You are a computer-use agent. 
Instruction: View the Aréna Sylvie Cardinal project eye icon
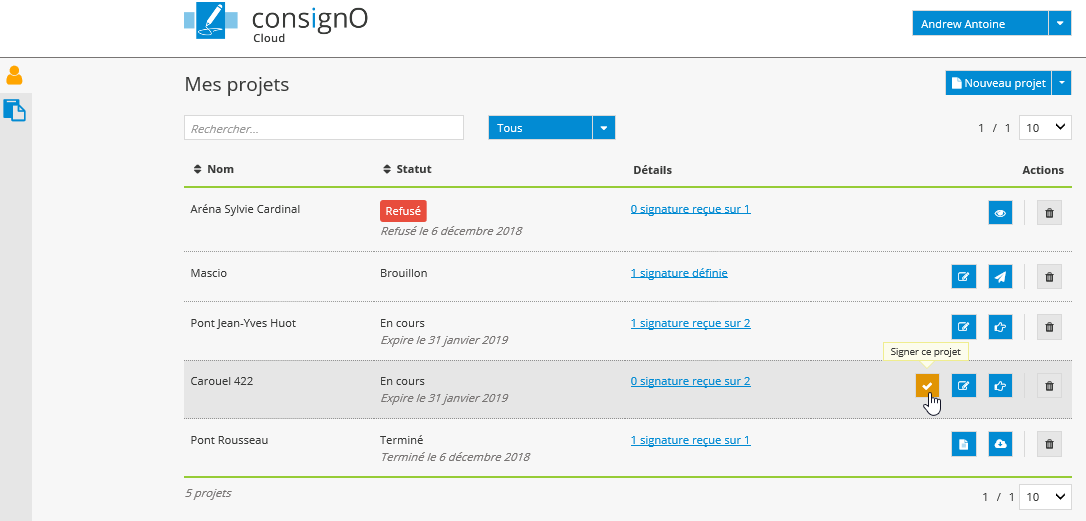(1000, 213)
